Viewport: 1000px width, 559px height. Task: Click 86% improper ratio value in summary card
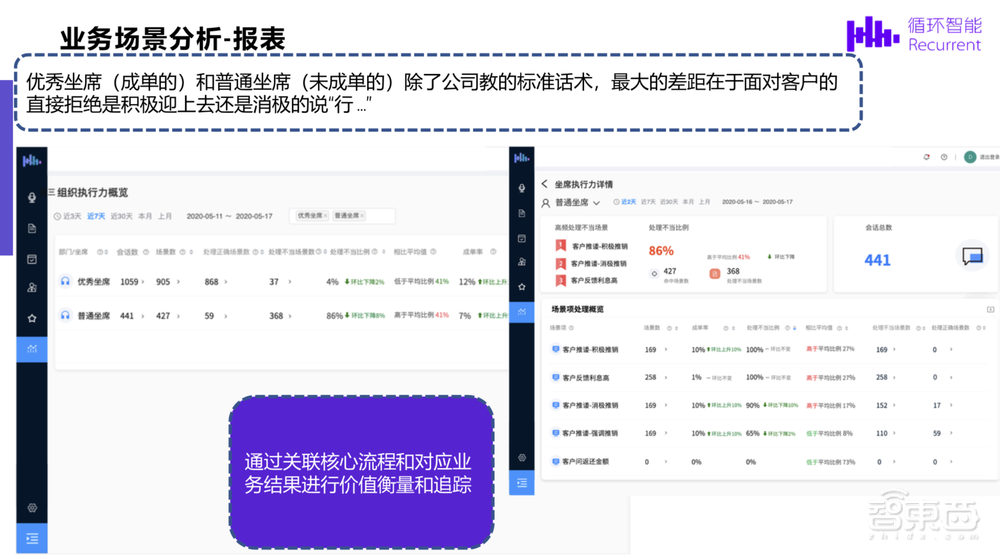point(661,251)
